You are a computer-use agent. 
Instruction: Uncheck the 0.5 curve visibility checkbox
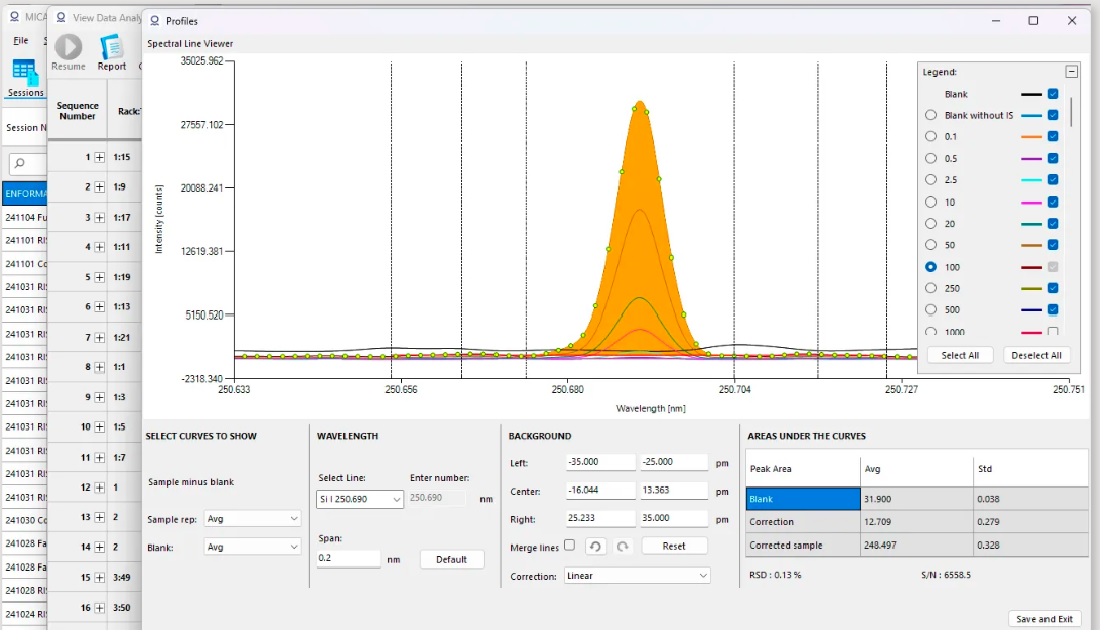tap(1052, 159)
